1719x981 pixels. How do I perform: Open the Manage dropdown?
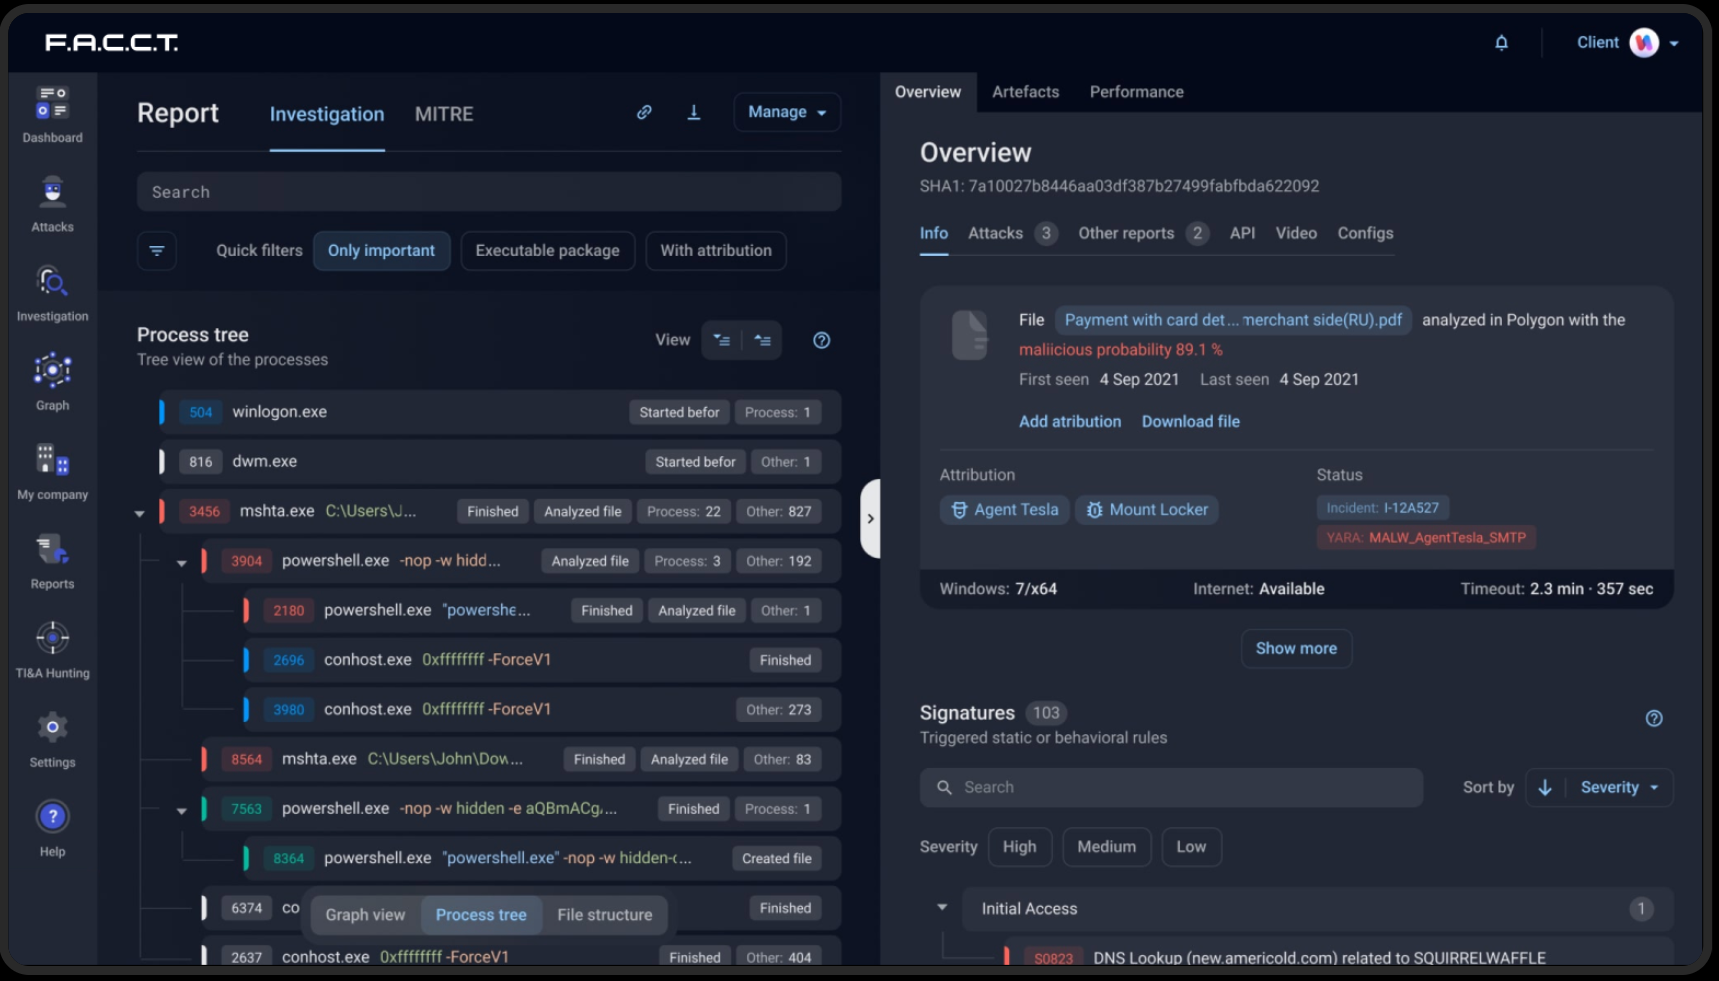(x=786, y=112)
